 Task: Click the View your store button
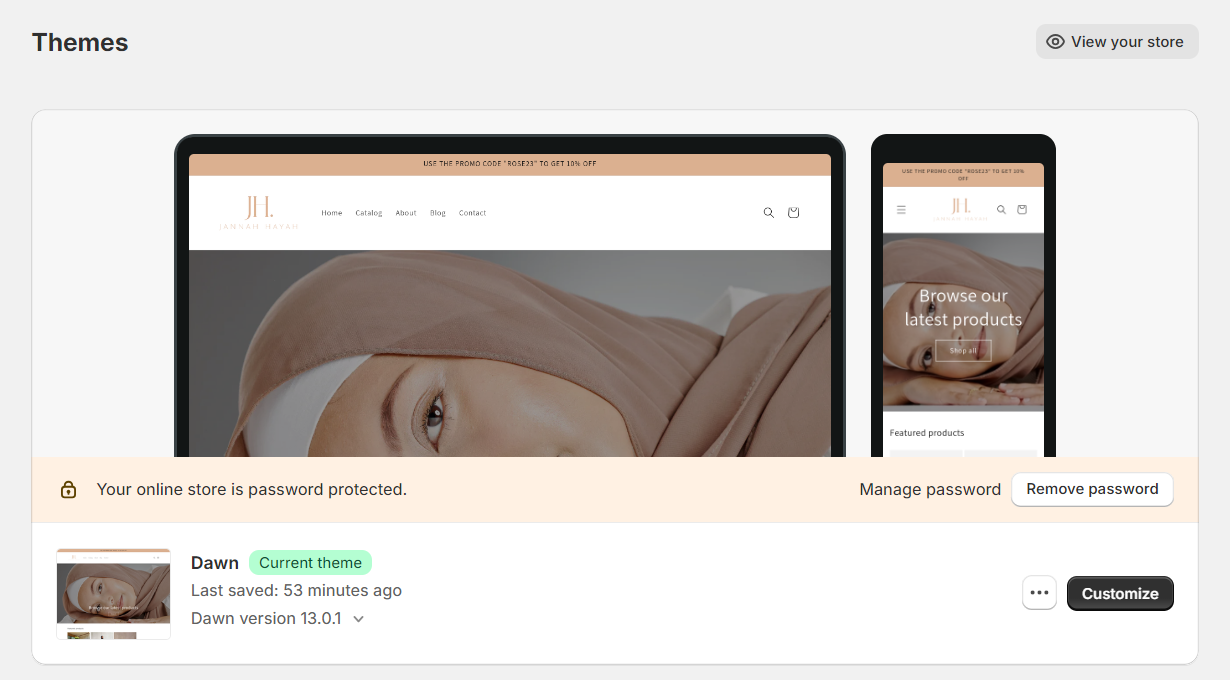(1117, 42)
